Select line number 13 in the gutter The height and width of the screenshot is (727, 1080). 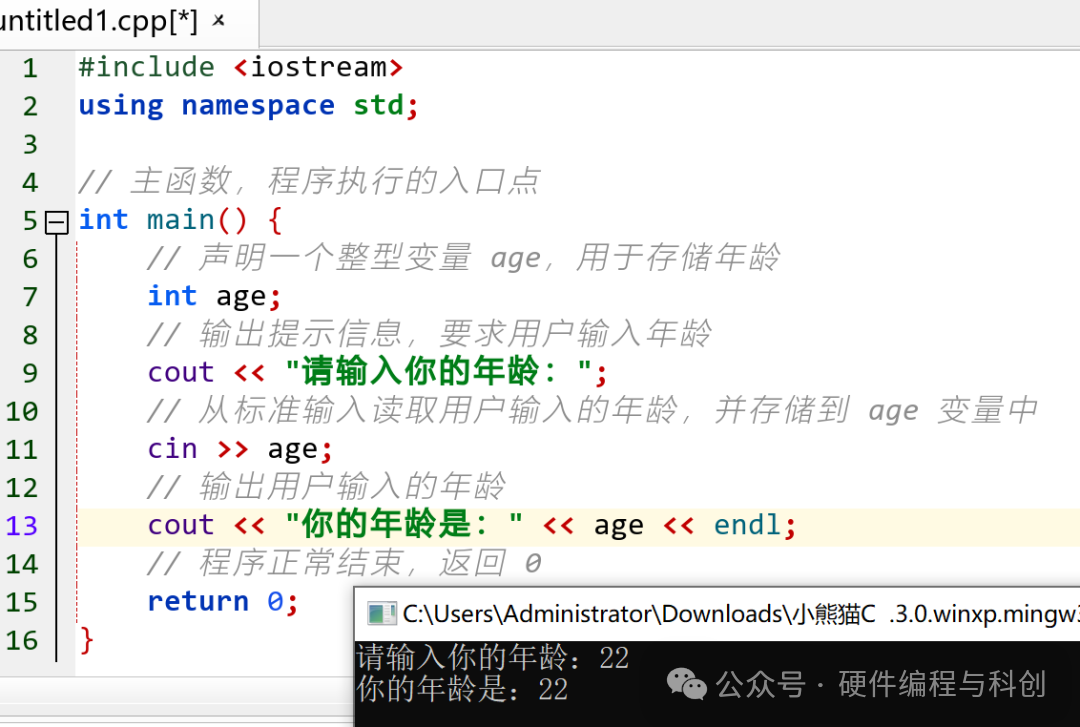pos(21,526)
